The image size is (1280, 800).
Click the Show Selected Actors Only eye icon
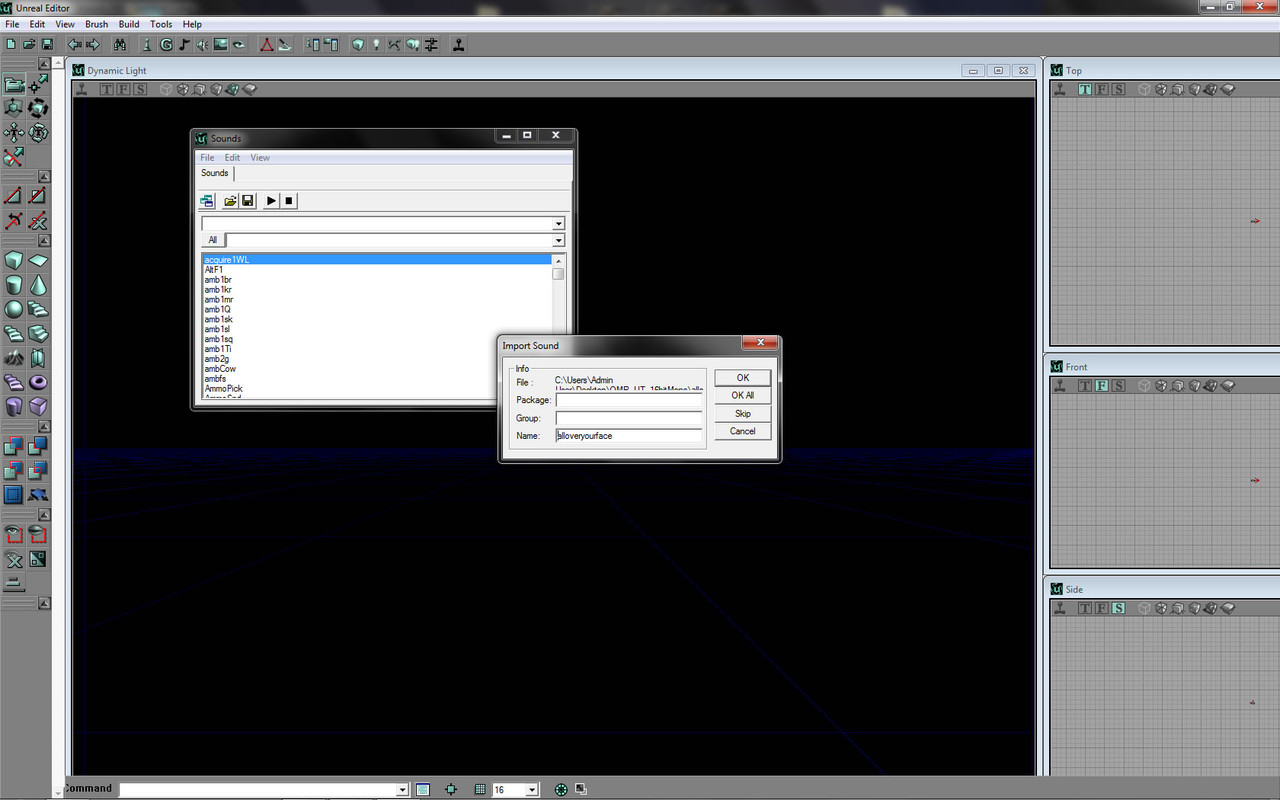coord(14,535)
